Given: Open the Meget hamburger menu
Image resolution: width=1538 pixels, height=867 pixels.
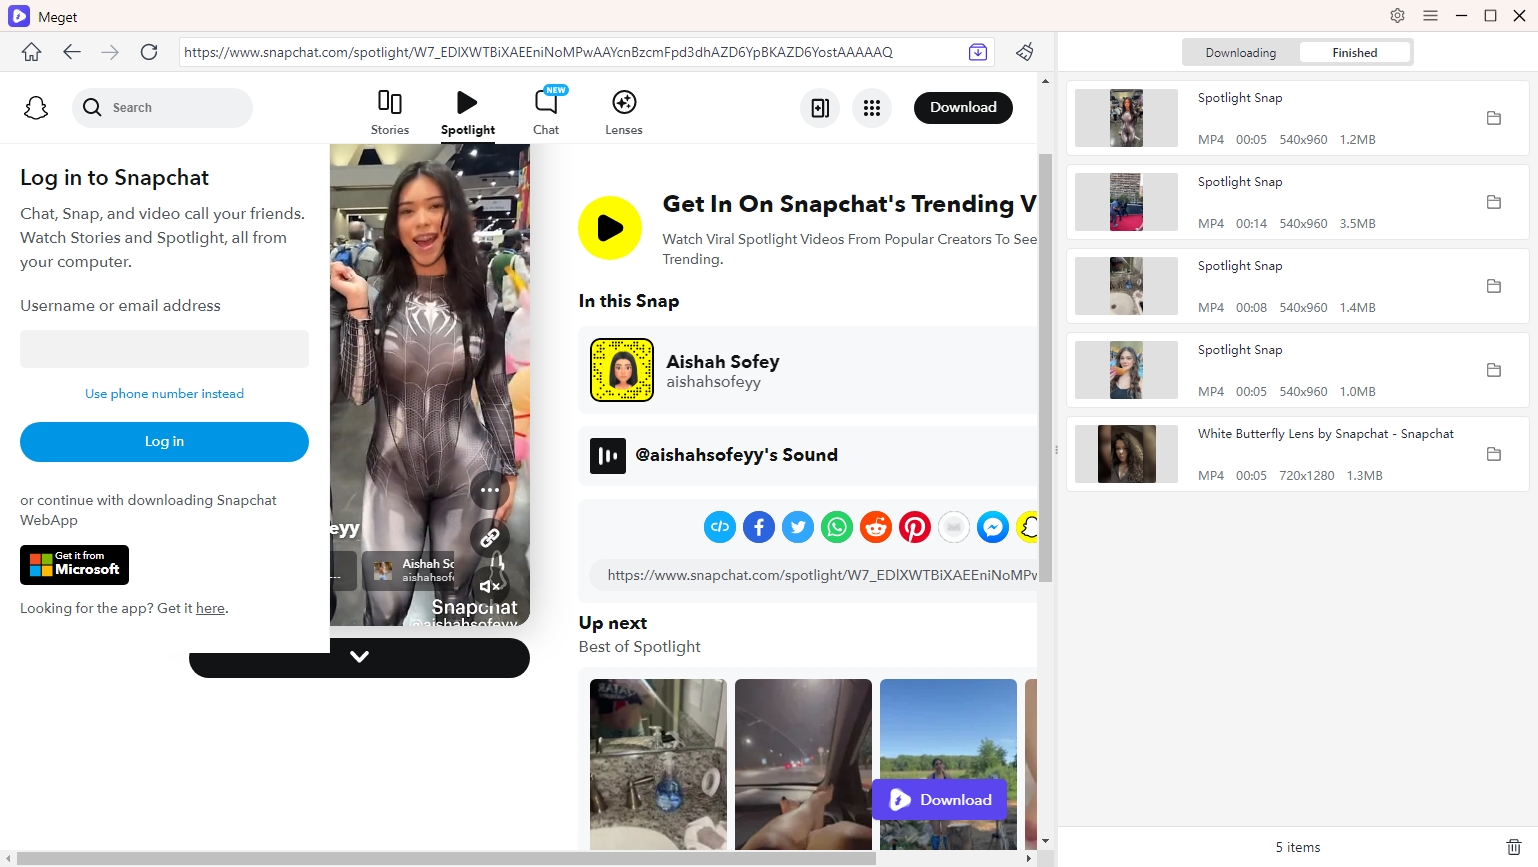Looking at the screenshot, I should (x=1430, y=16).
